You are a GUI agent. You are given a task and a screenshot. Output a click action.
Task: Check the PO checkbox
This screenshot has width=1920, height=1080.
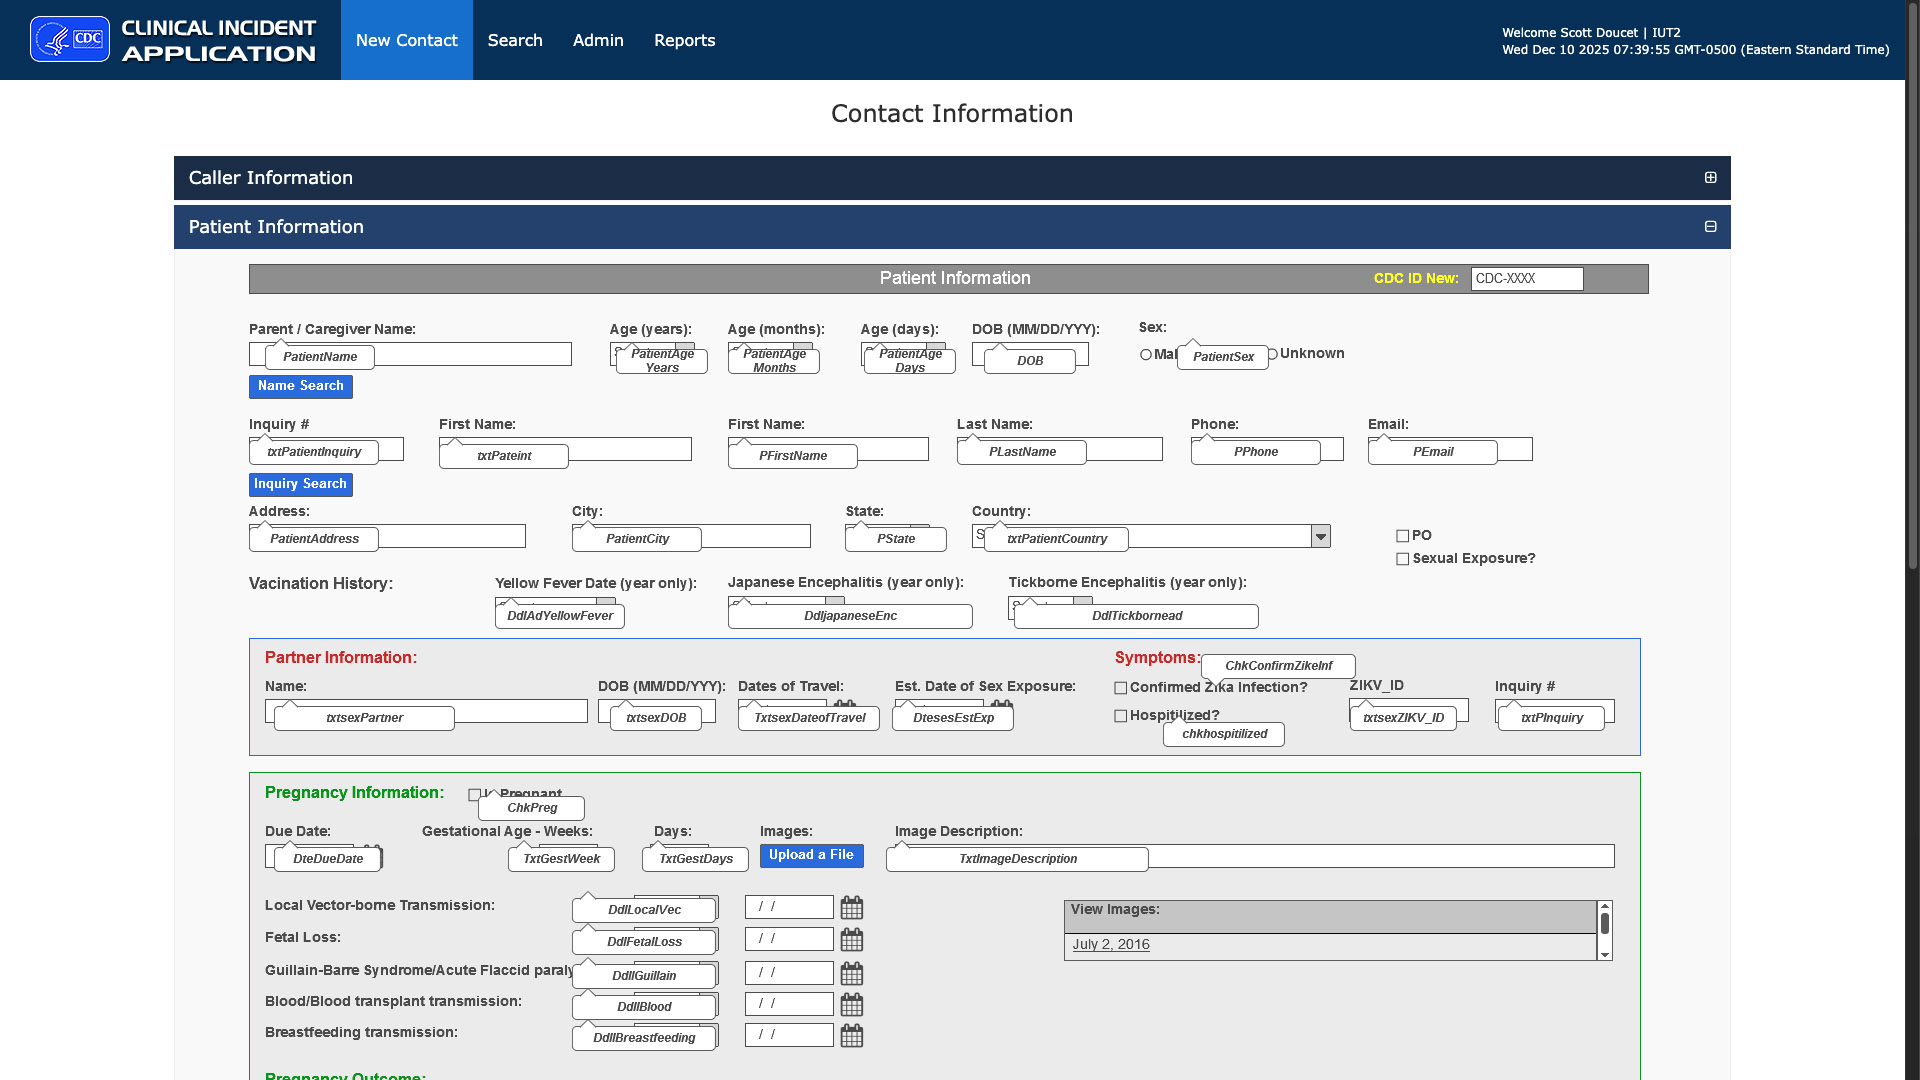[x=1402, y=536]
